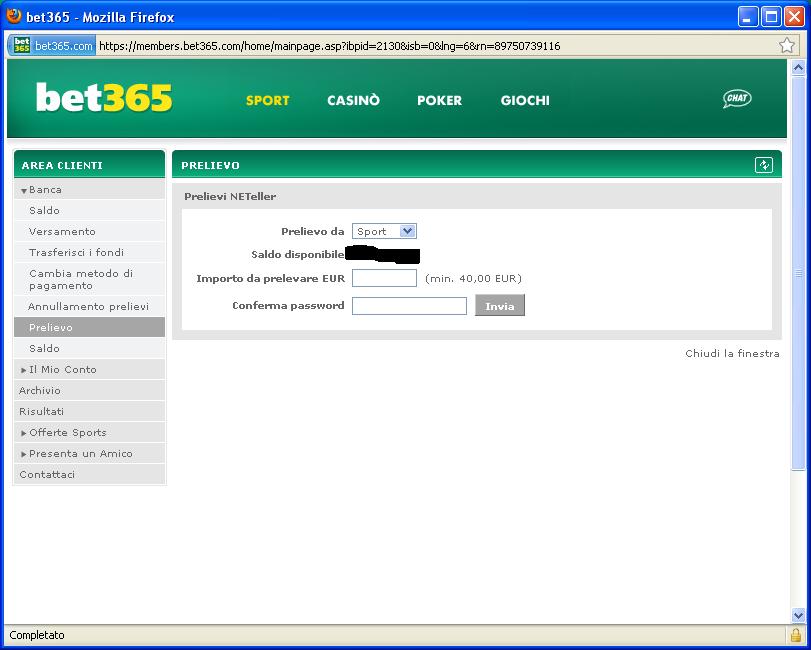Select the highlighted Prelievo item
The width and height of the screenshot is (811, 650).
[89, 327]
